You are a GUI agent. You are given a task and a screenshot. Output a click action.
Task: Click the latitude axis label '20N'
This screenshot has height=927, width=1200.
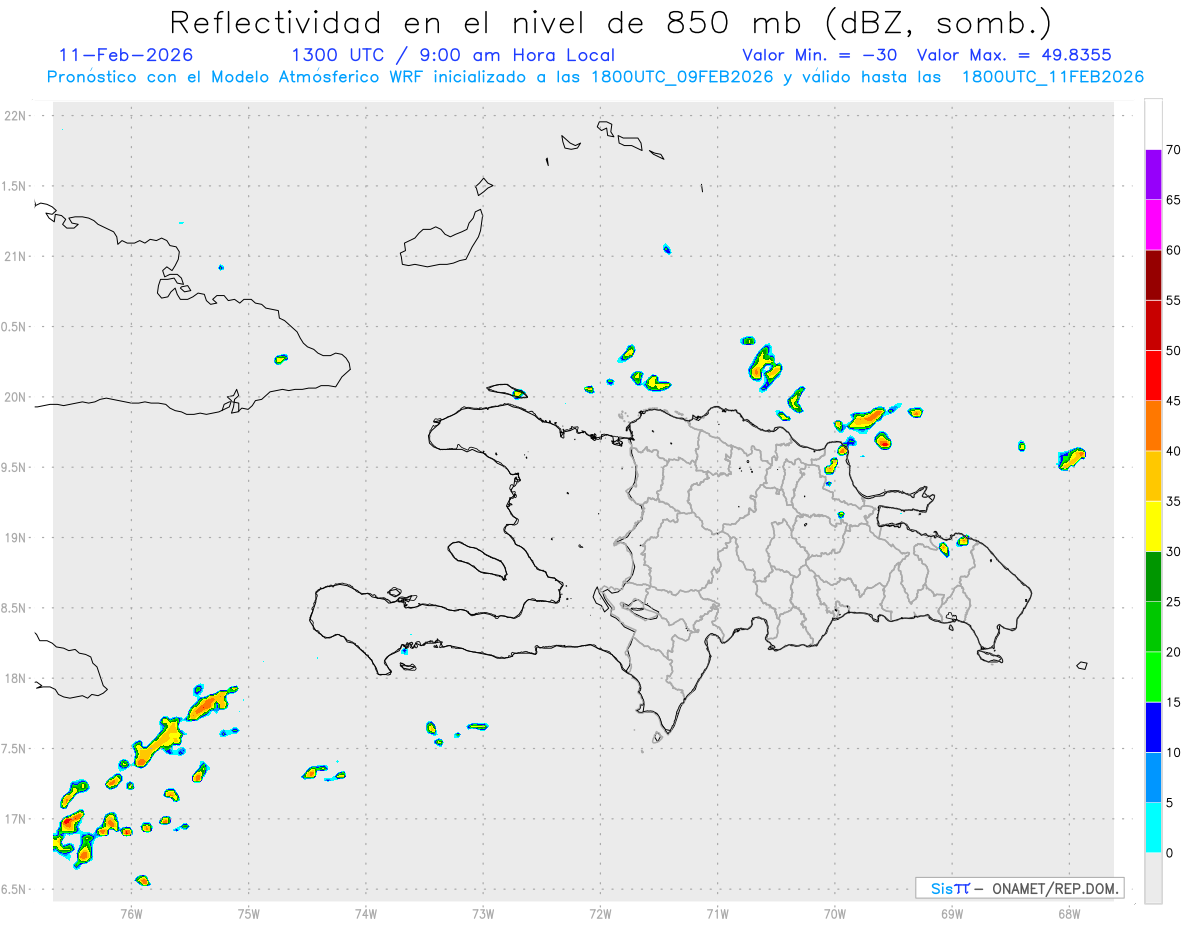(17, 397)
